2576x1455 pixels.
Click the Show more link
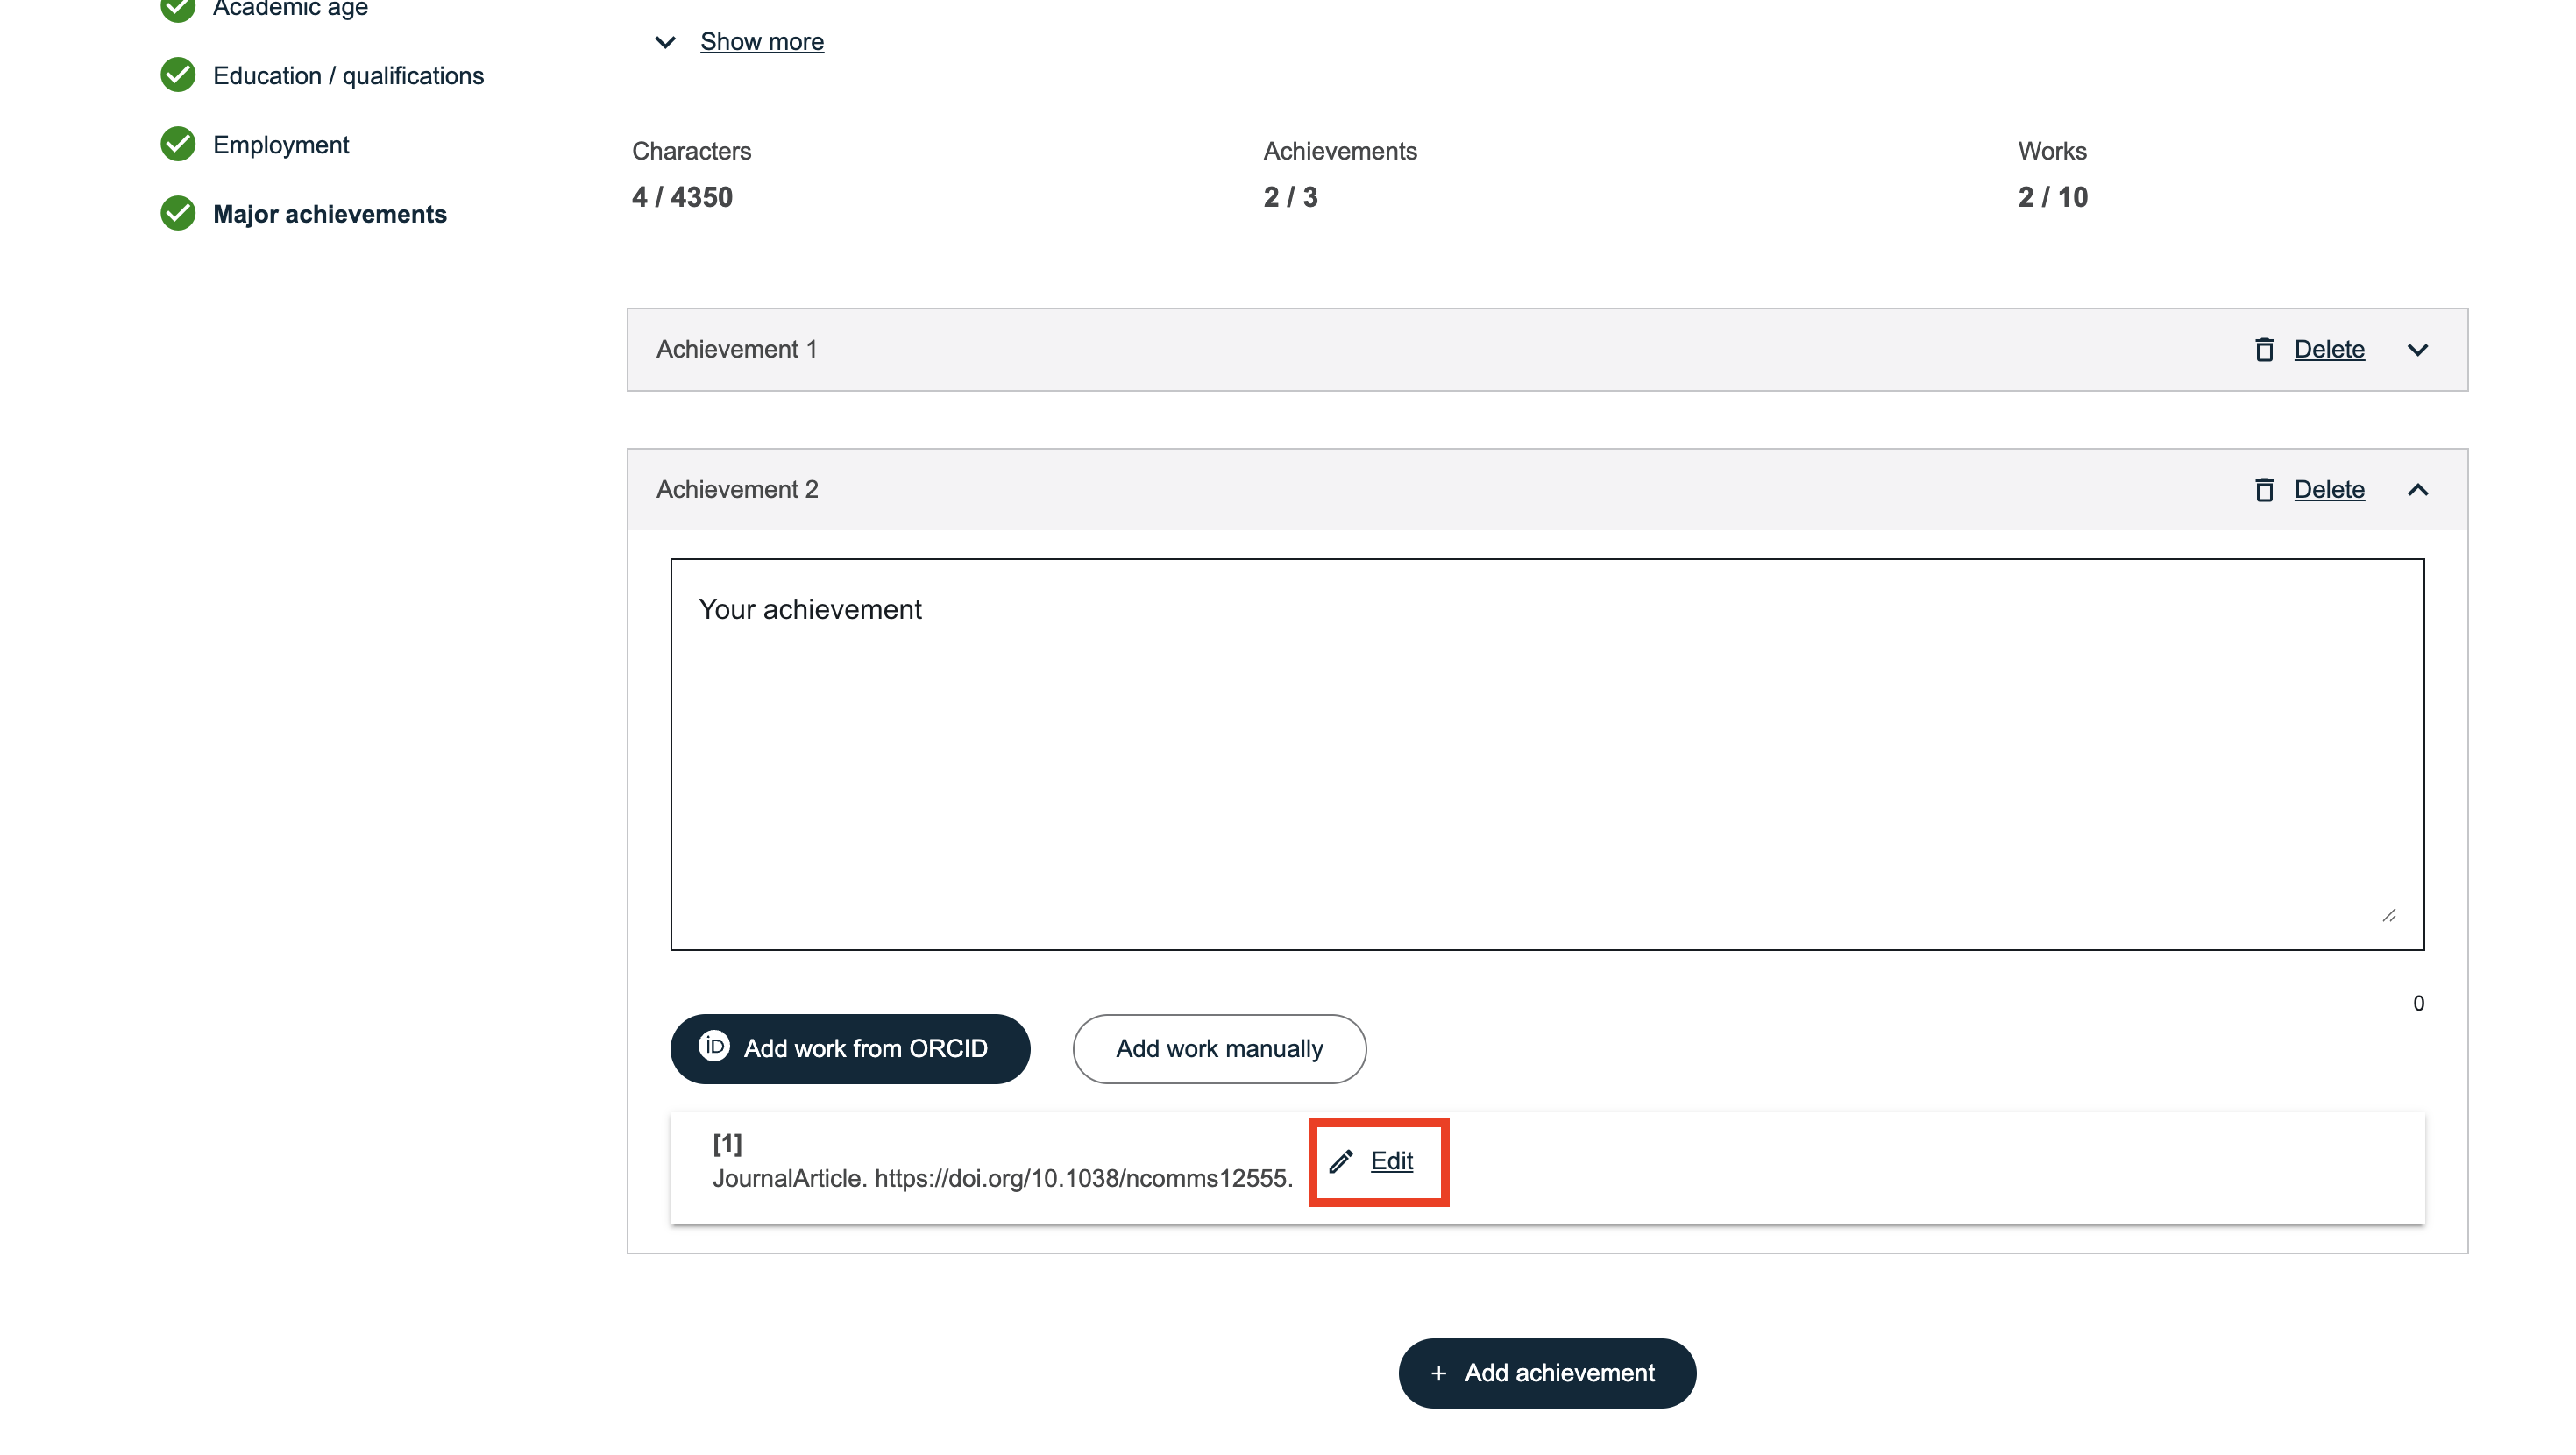tap(761, 42)
